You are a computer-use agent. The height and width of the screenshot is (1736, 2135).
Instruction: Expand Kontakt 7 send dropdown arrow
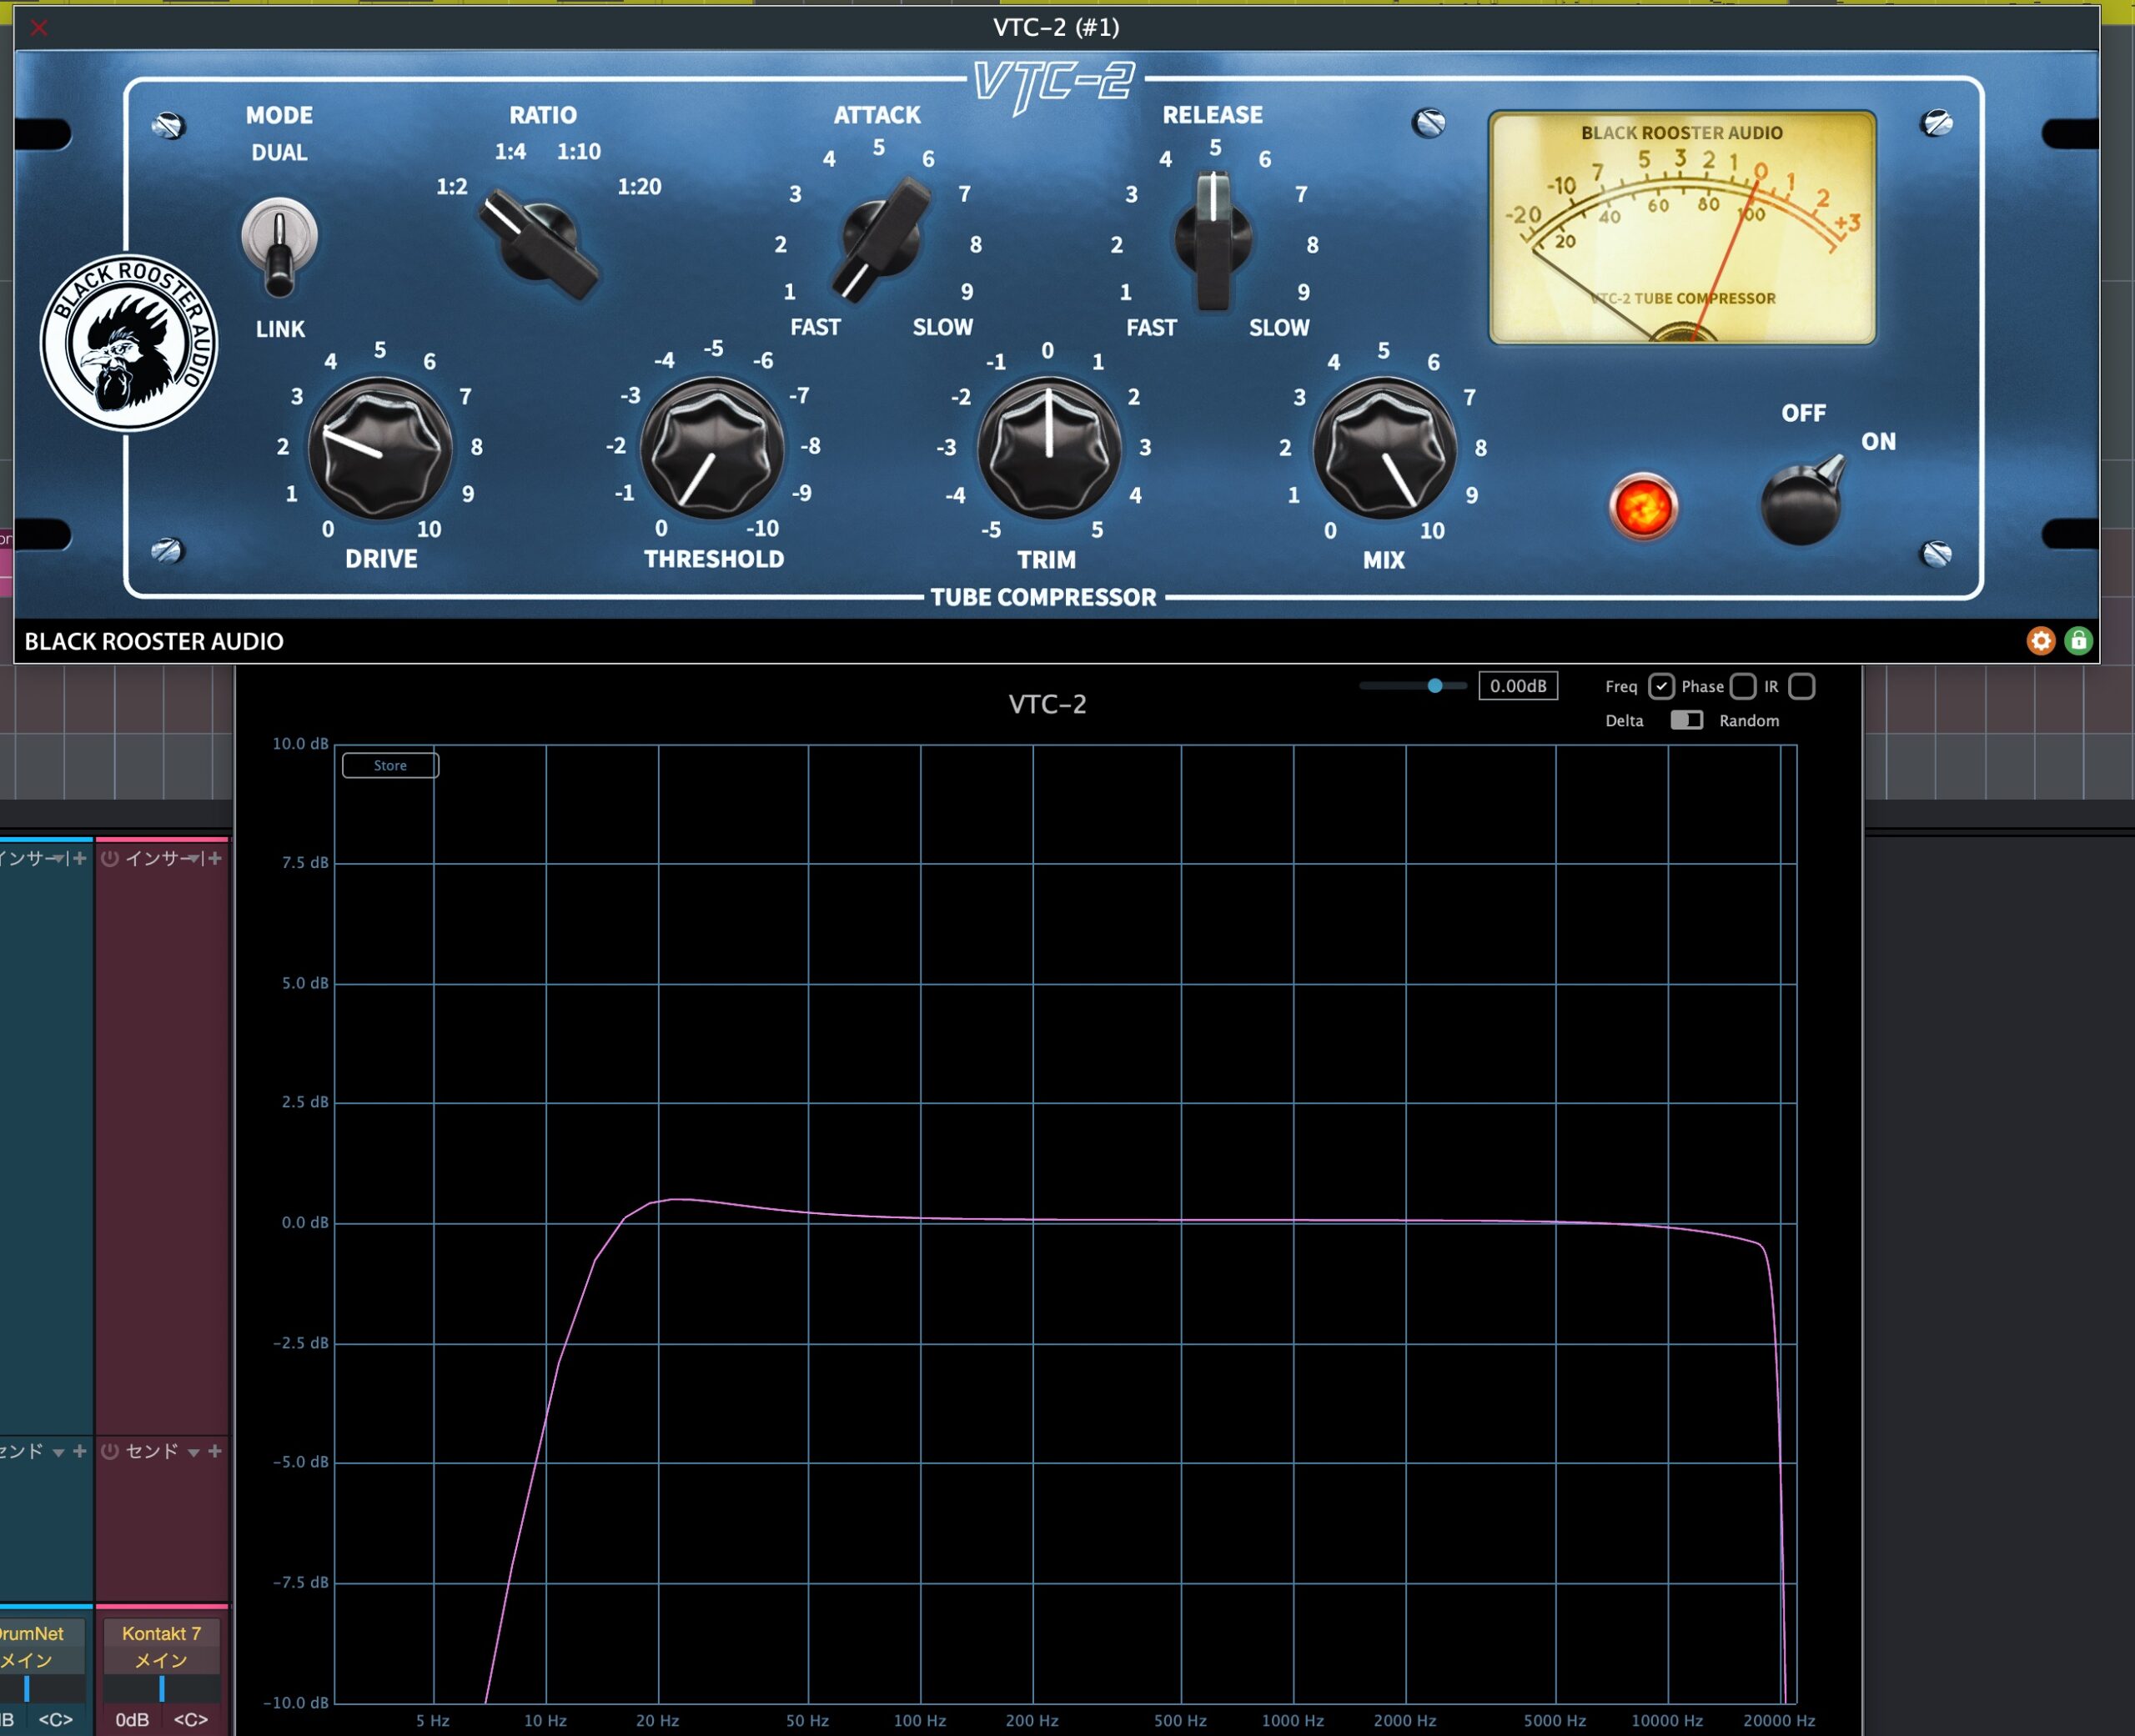(x=194, y=1452)
